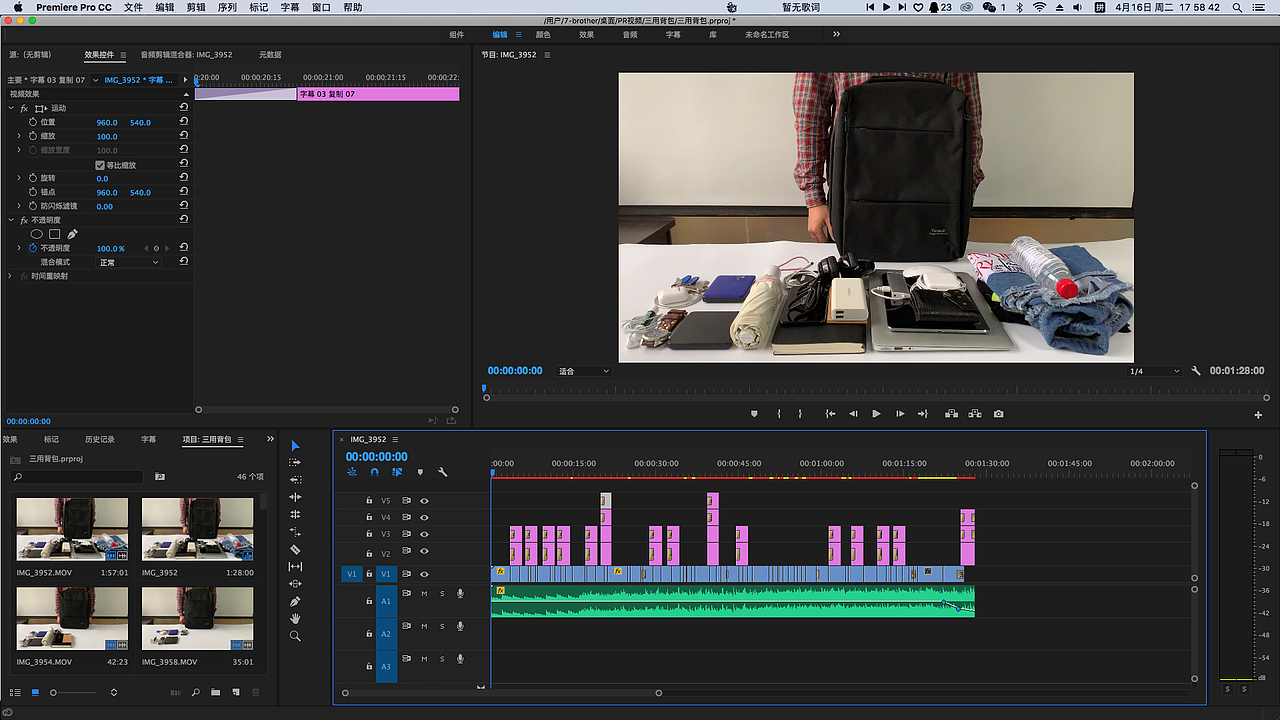This screenshot has width=1280, height=720.
Task: Open the program zoom level dropdown
Action: click(583, 371)
